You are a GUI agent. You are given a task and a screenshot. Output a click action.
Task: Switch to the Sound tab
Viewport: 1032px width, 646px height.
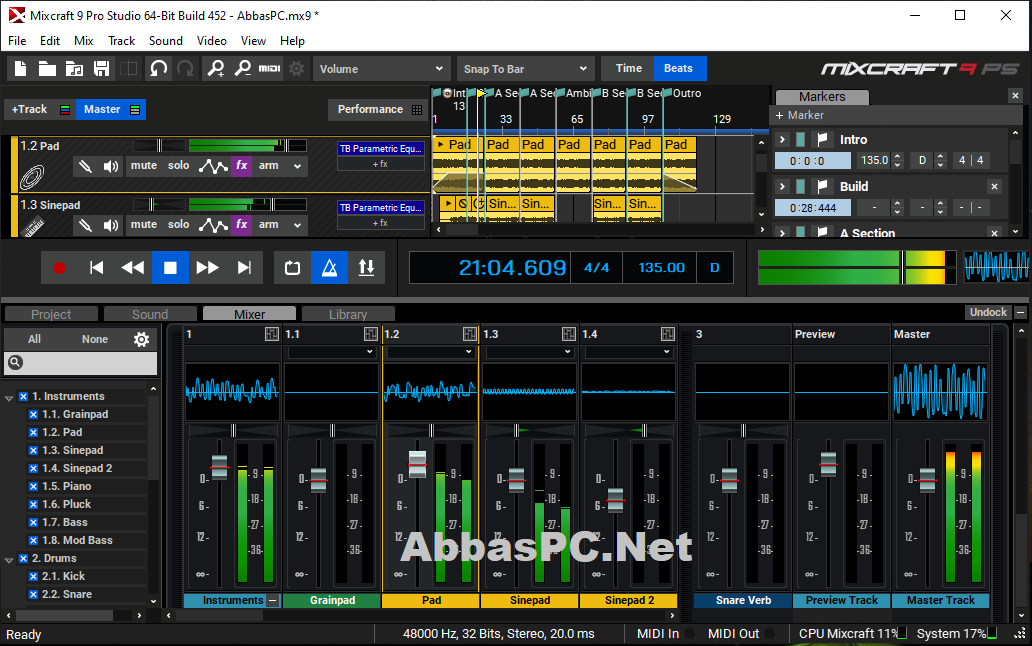[x=150, y=314]
